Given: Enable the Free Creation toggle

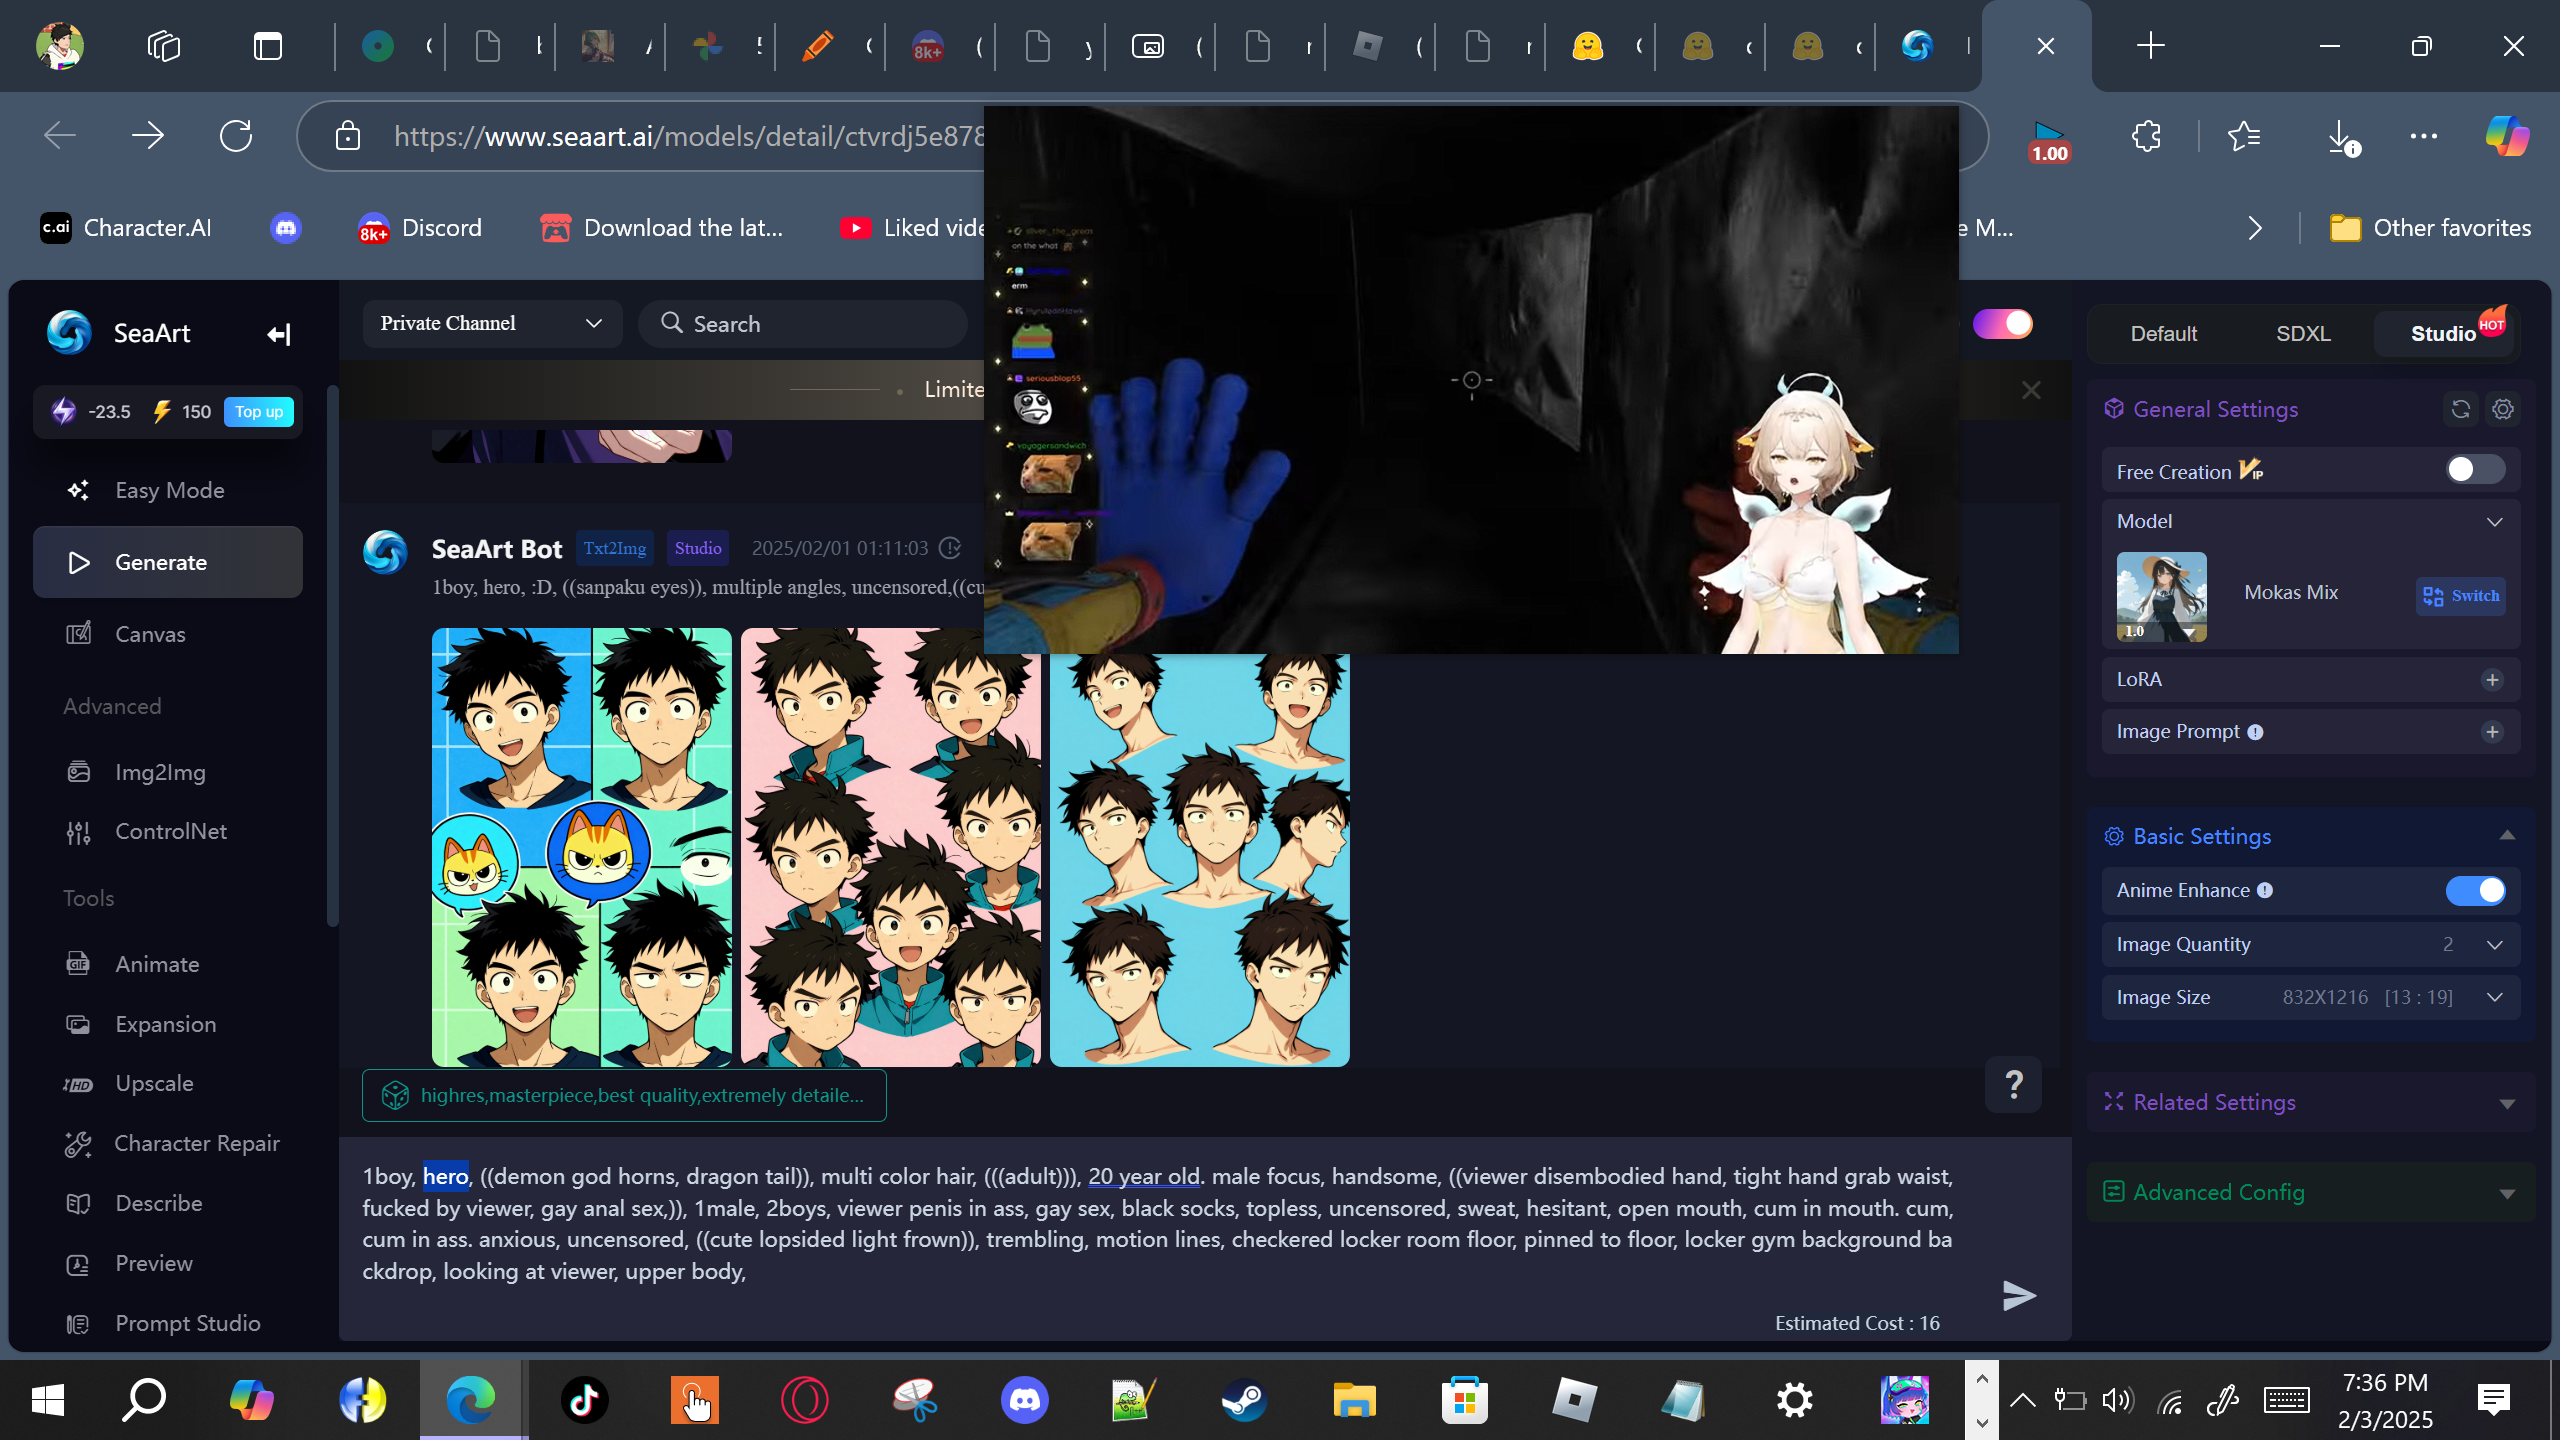Looking at the screenshot, I should [x=2475, y=470].
